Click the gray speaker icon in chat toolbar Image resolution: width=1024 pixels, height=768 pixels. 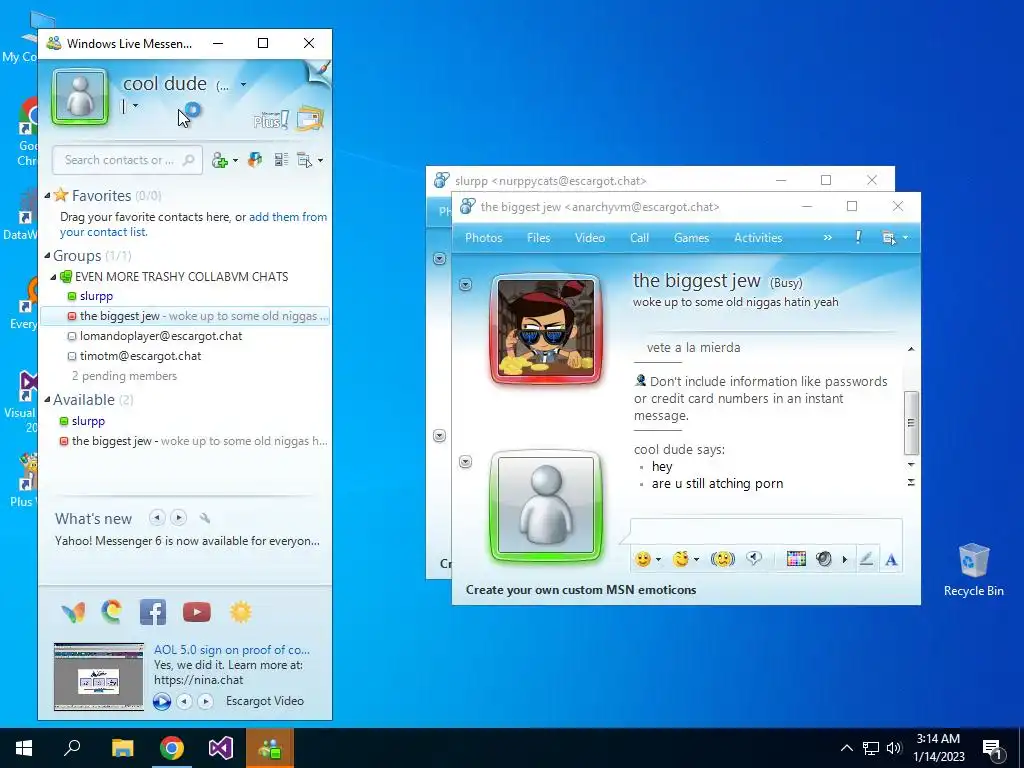tap(824, 559)
